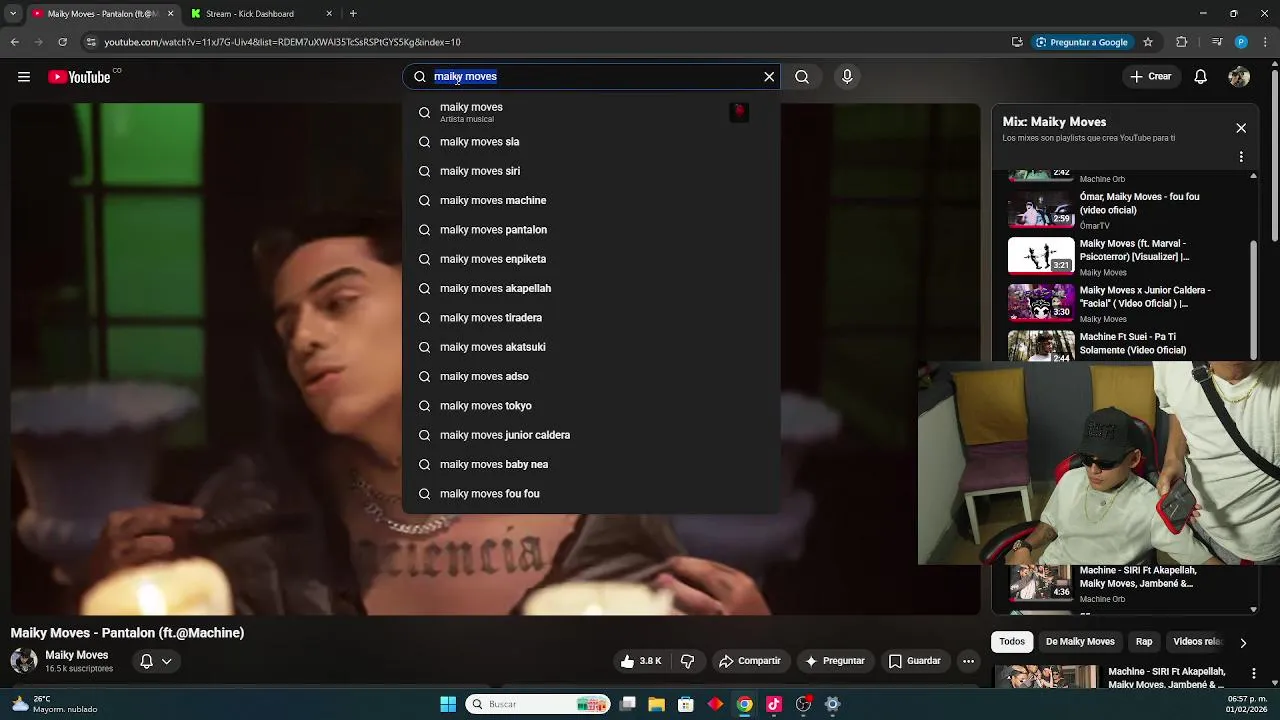The height and width of the screenshot is (720, 1280).
Task: Select suggestion maiky moves sia
Action: click(x=591, y=142)
